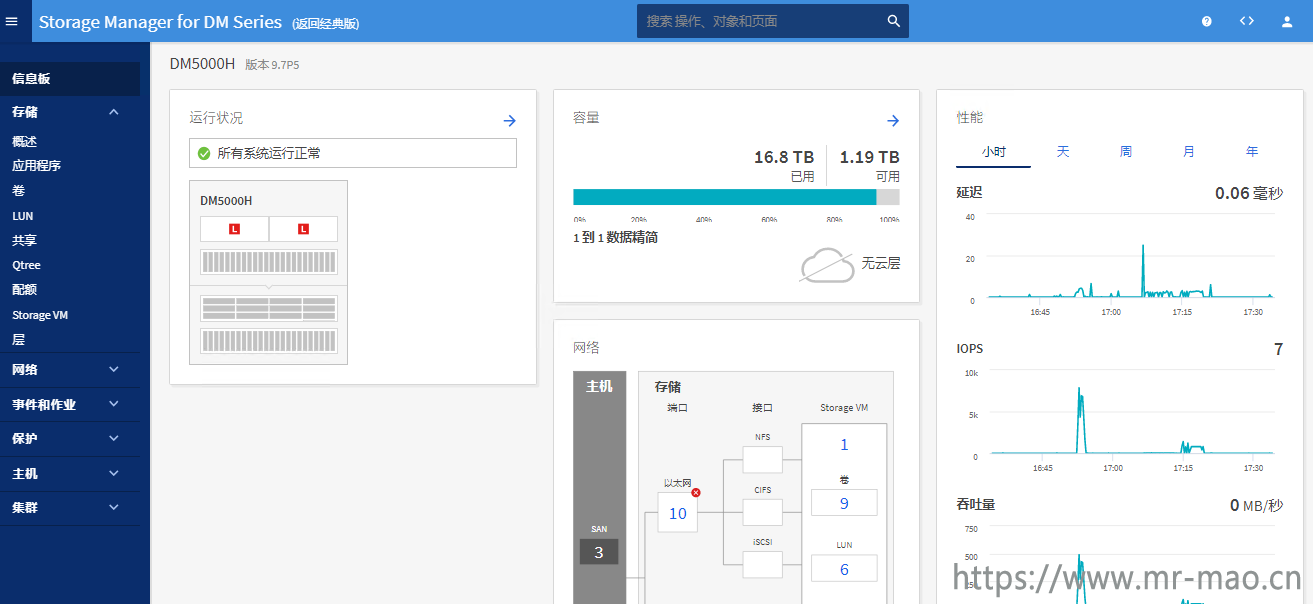Focus the search operations input field
Viewport: 1313px width, 604px height.
[762, 21]
